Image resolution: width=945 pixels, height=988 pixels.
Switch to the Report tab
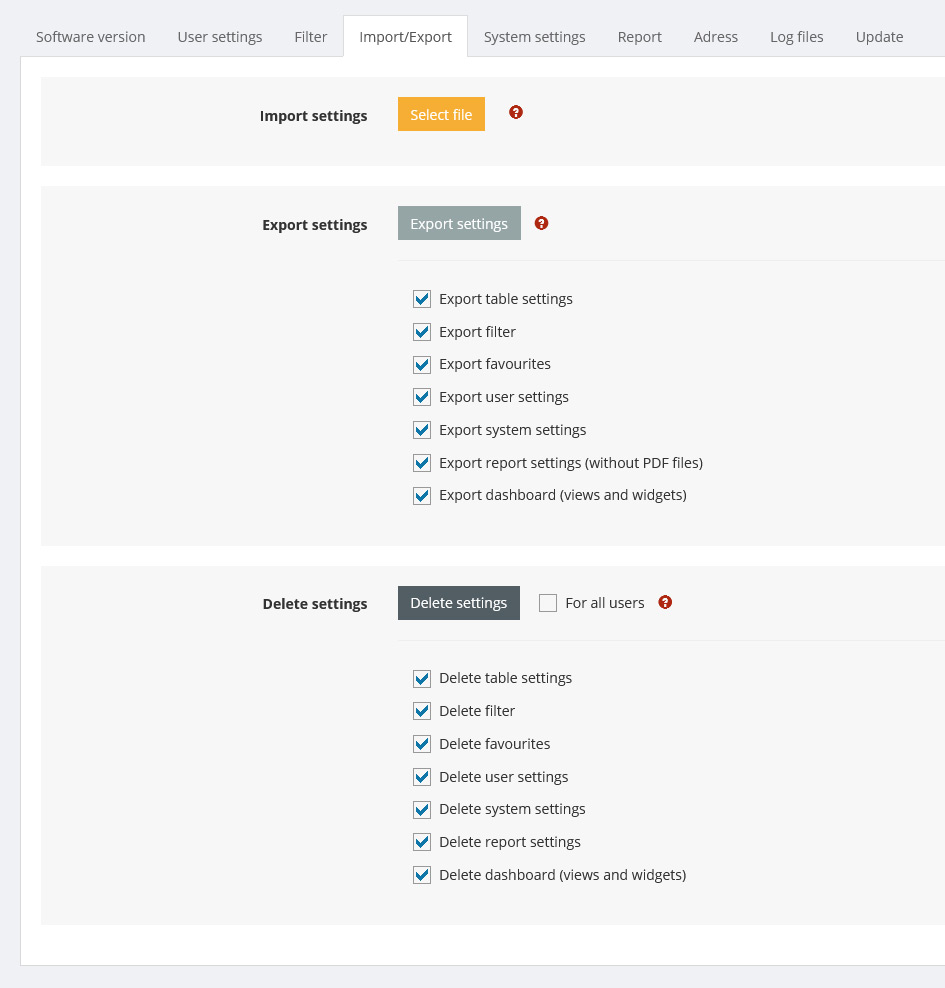(x=639, y=37)
